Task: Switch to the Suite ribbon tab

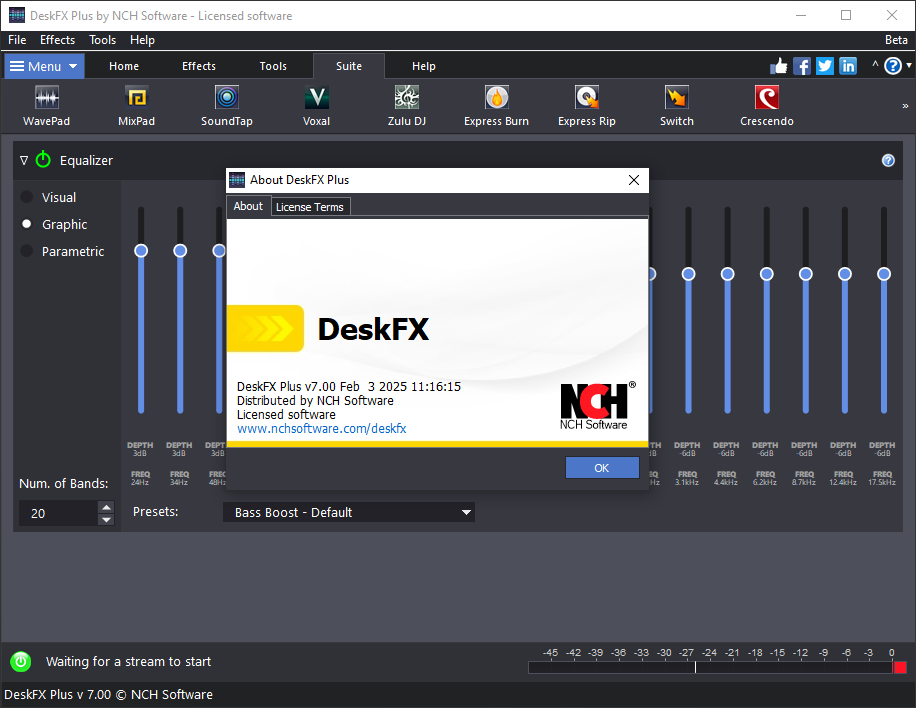Action: pos(349,66)
